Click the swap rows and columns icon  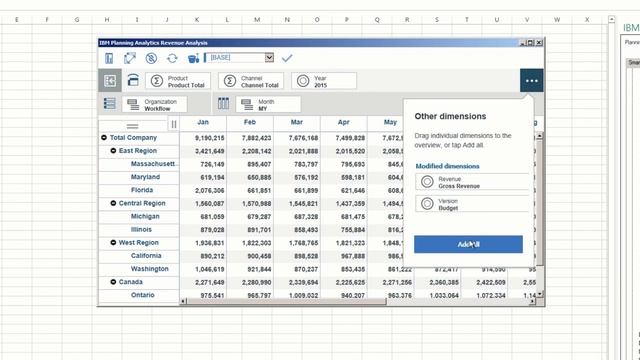130,58
